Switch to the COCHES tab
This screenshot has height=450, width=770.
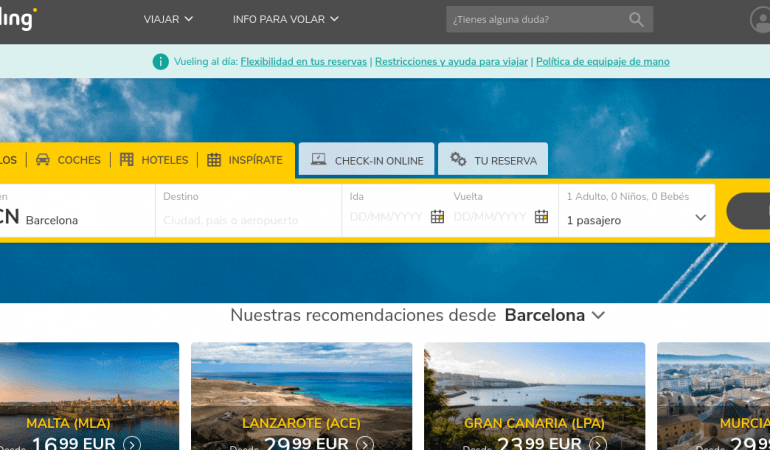[x=68, y=160]
